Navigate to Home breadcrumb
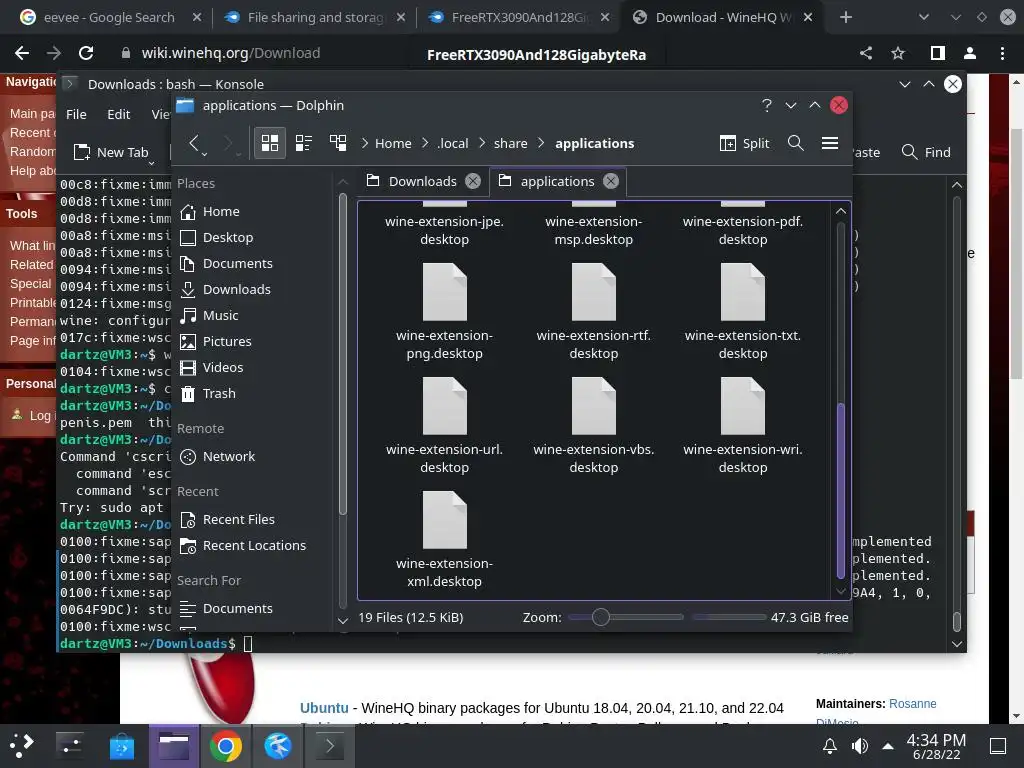 tap(393, 144)
